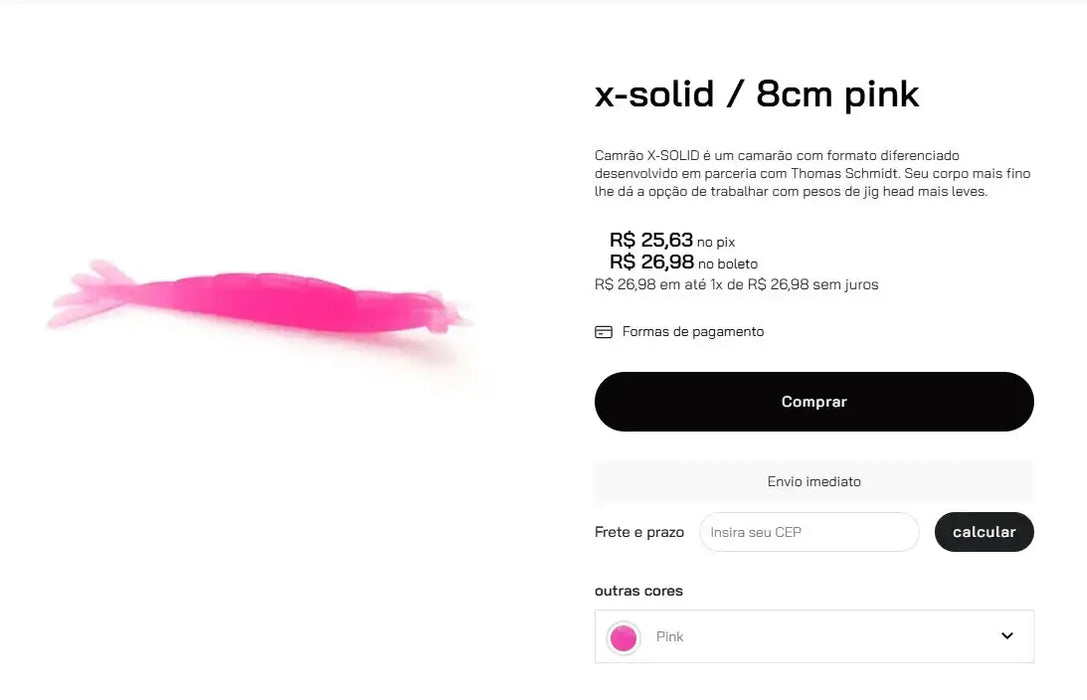Focus the Insira seu CEP field
Image resolution: width=1087 pixels, height=700 pixels.
808,532
